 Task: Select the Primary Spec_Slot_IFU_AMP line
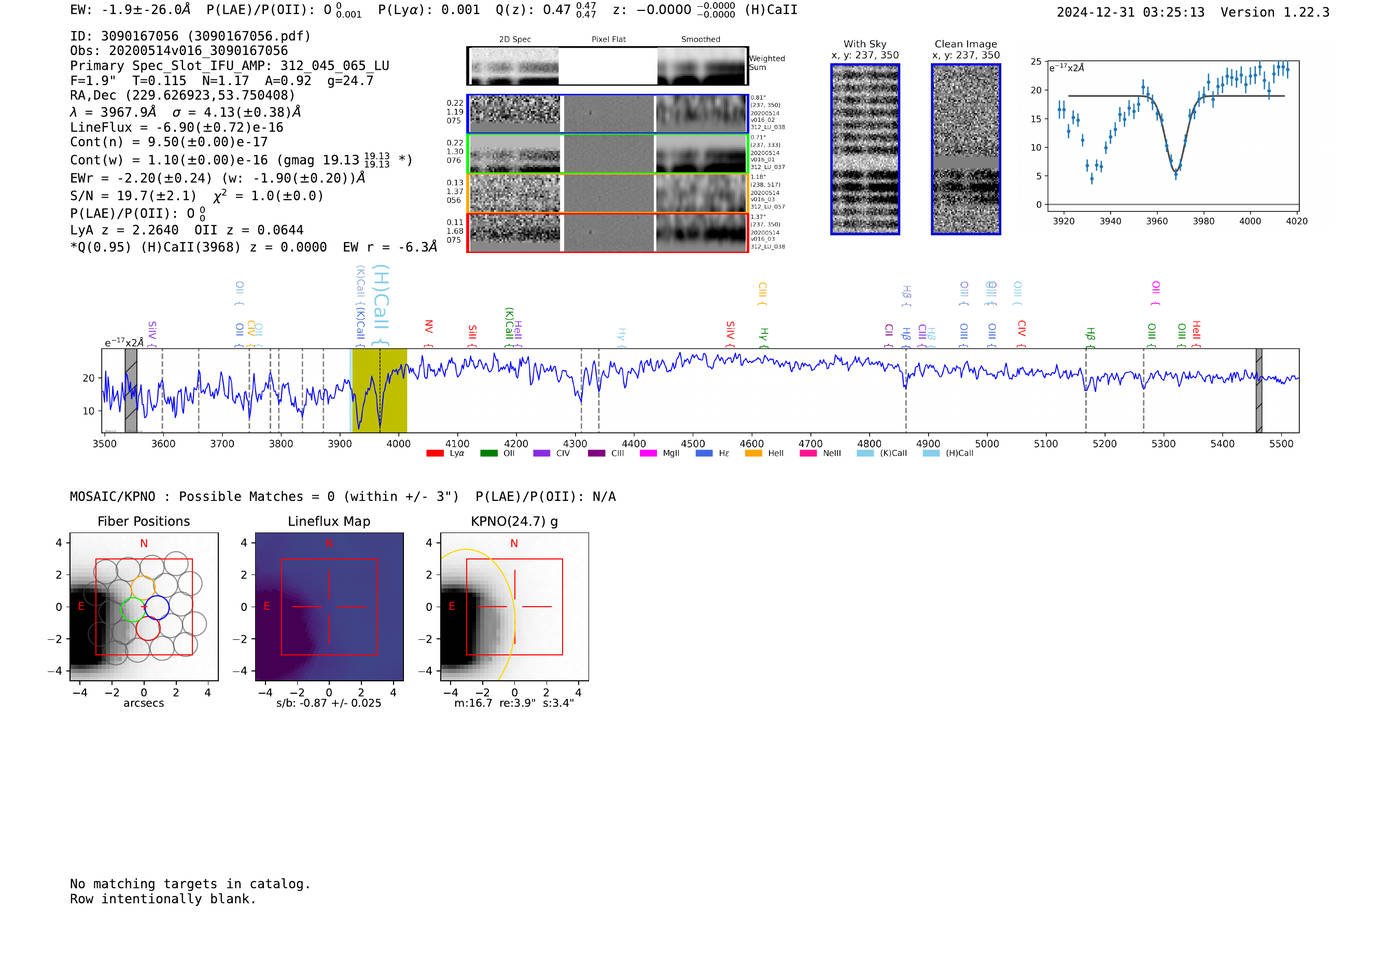pyautogui.click(x=230, y=66)
